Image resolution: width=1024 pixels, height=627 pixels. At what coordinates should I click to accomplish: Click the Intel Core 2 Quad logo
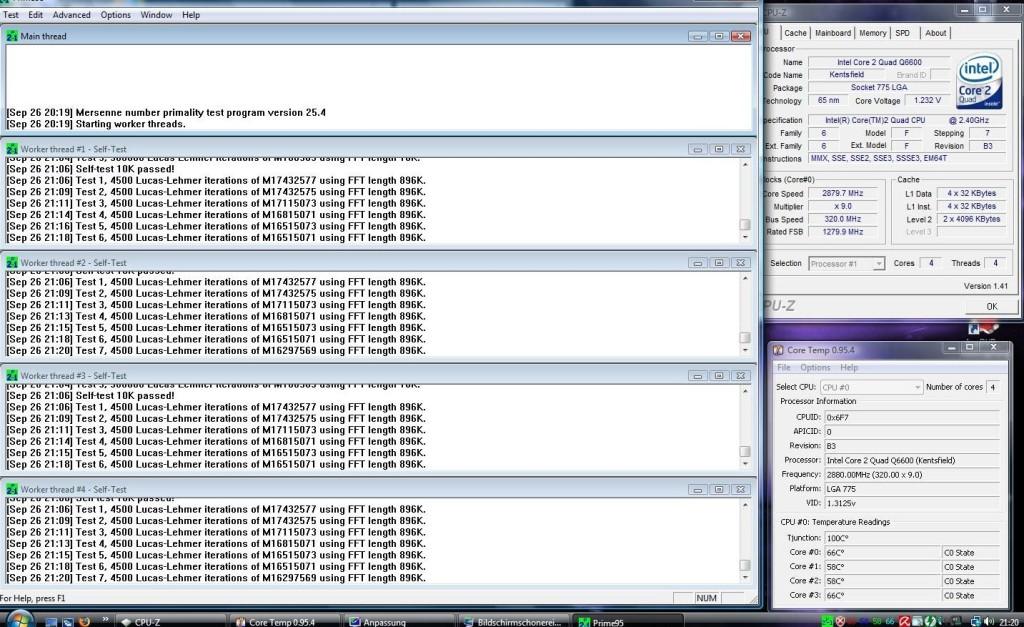978,82
